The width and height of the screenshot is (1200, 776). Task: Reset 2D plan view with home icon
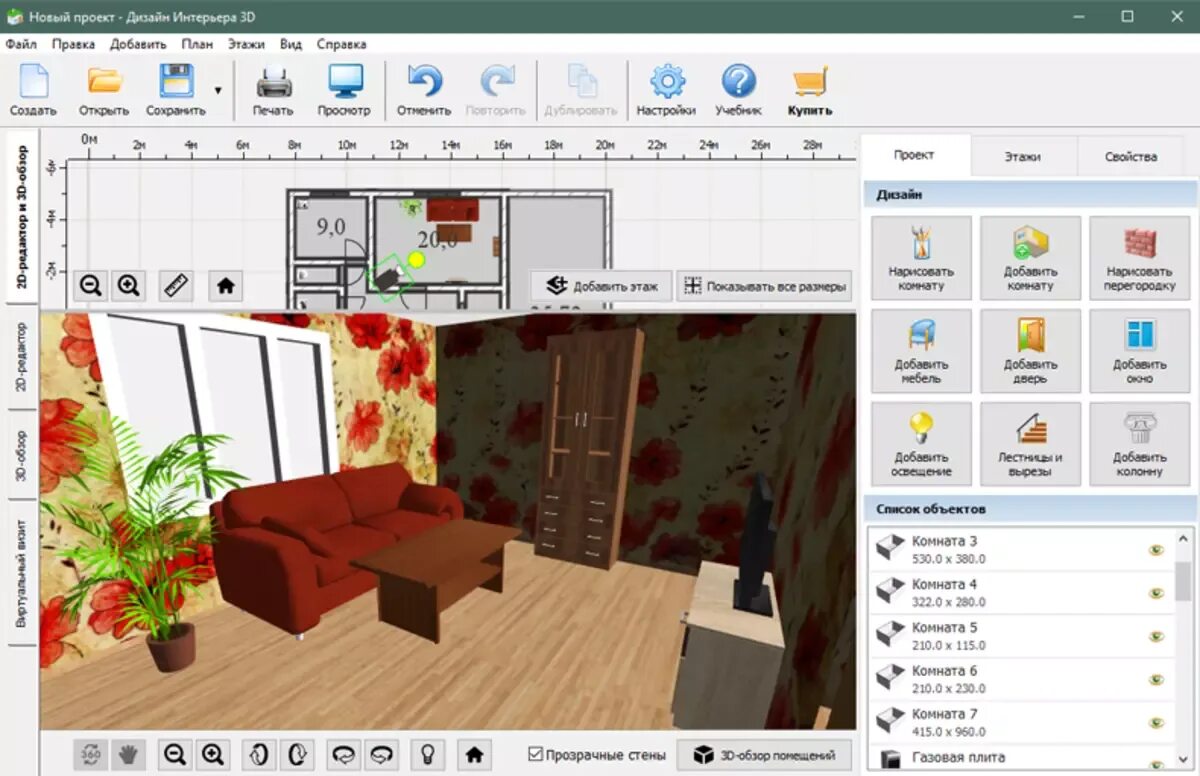[x=226, y=286]
